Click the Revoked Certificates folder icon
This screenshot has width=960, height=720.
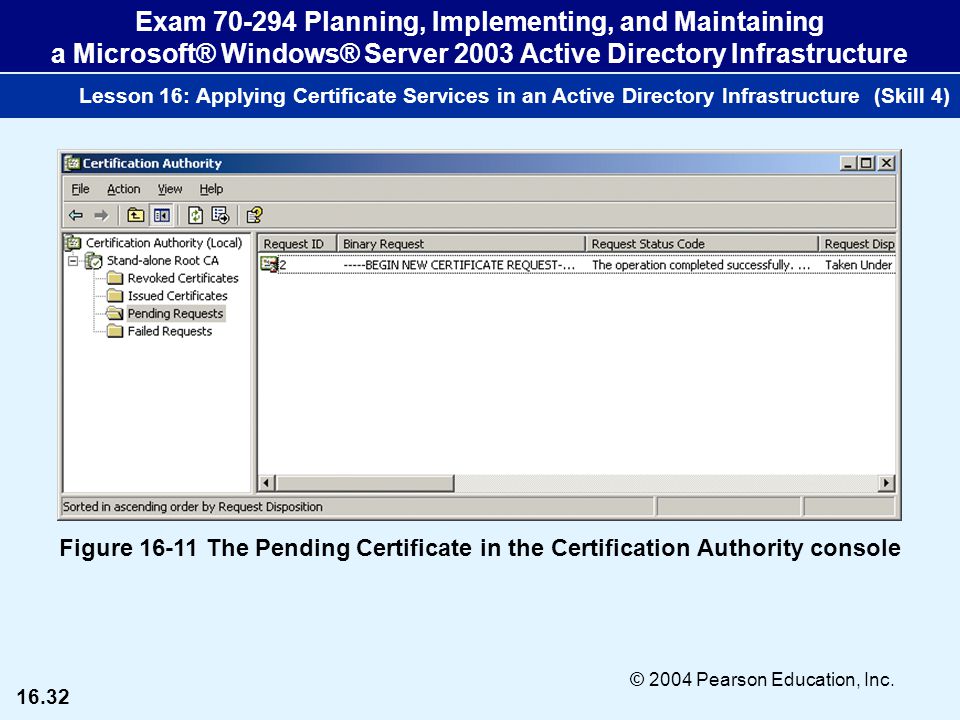click(x=115, y=279)
